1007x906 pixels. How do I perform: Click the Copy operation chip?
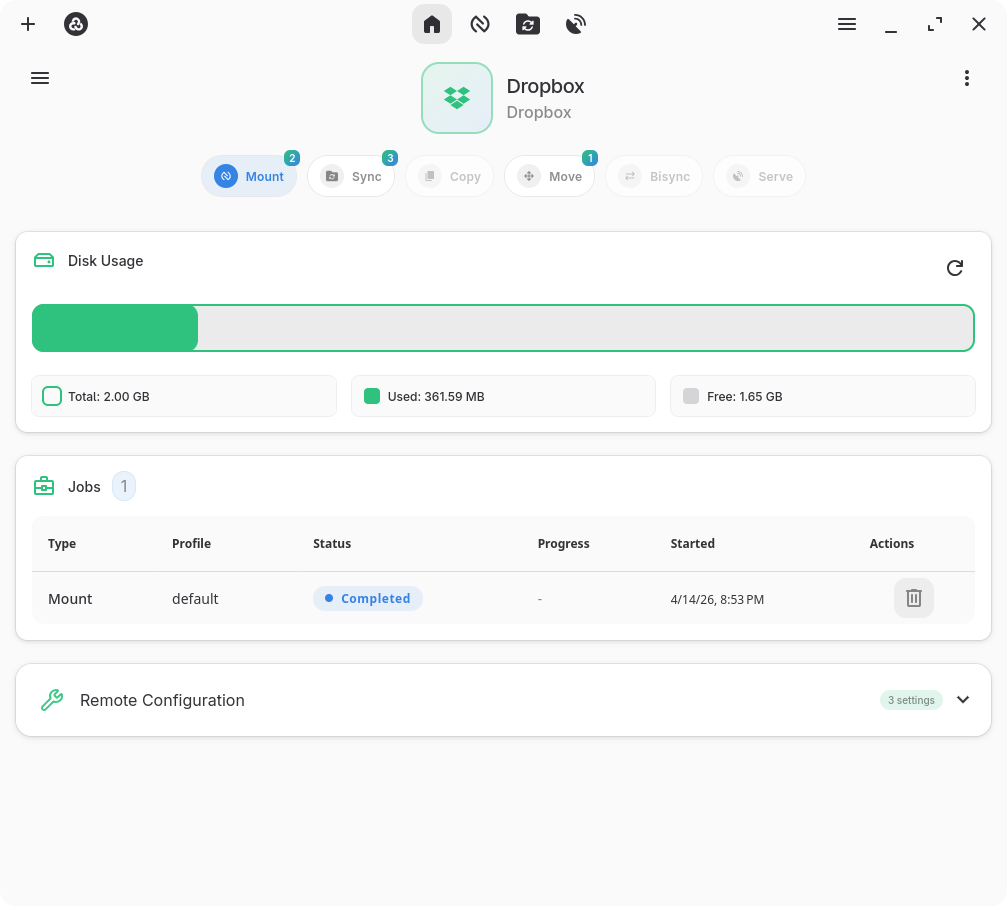click(450, 176)
